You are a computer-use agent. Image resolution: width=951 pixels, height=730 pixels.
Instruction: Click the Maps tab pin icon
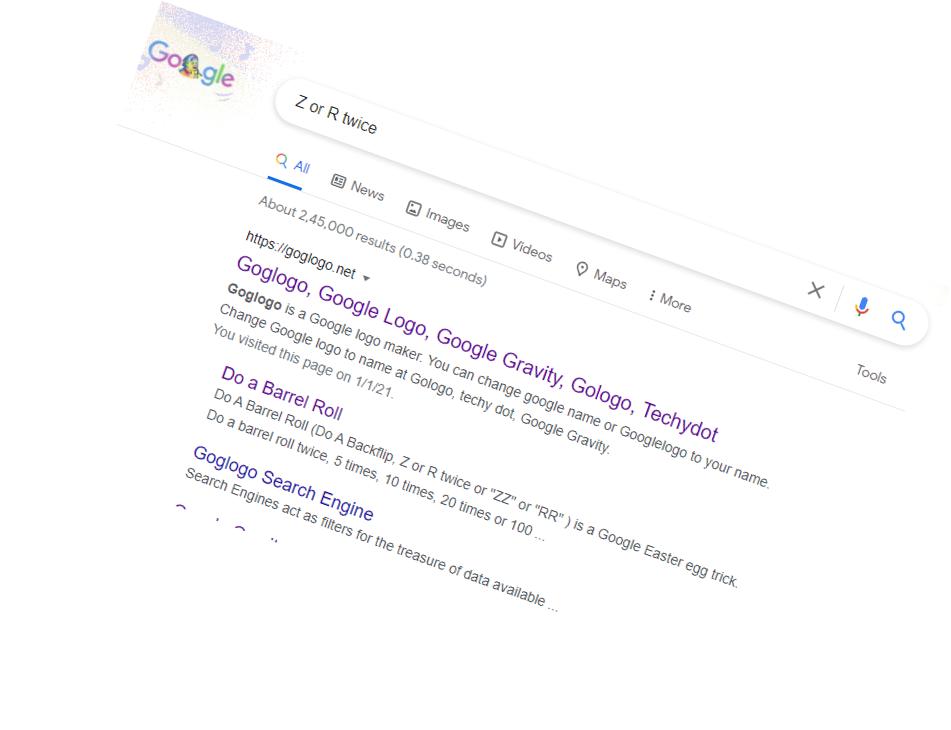[x=582, y=269]
